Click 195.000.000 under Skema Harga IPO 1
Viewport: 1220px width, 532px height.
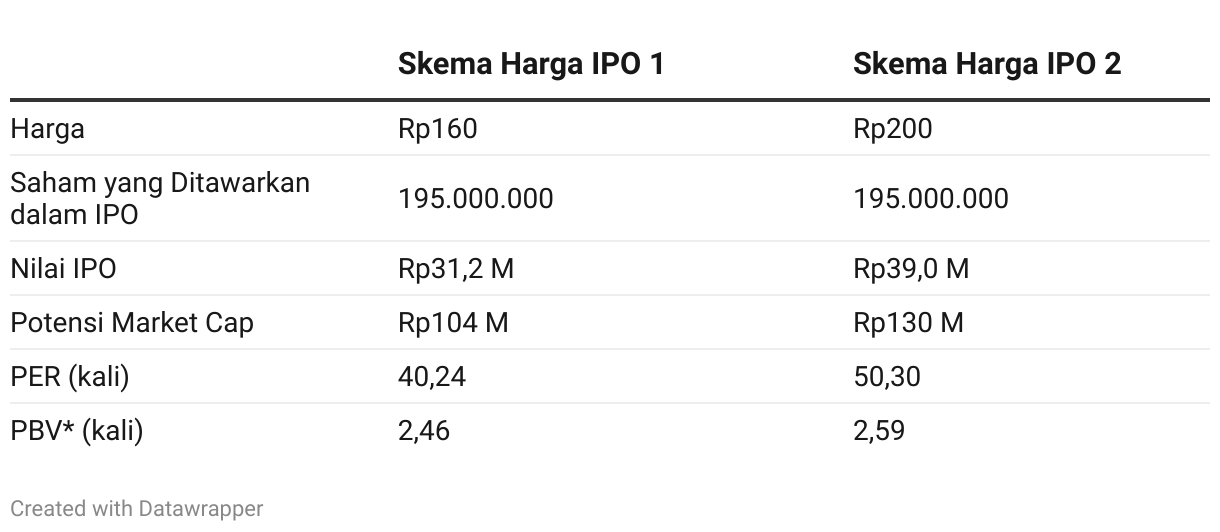click(475, 199)
